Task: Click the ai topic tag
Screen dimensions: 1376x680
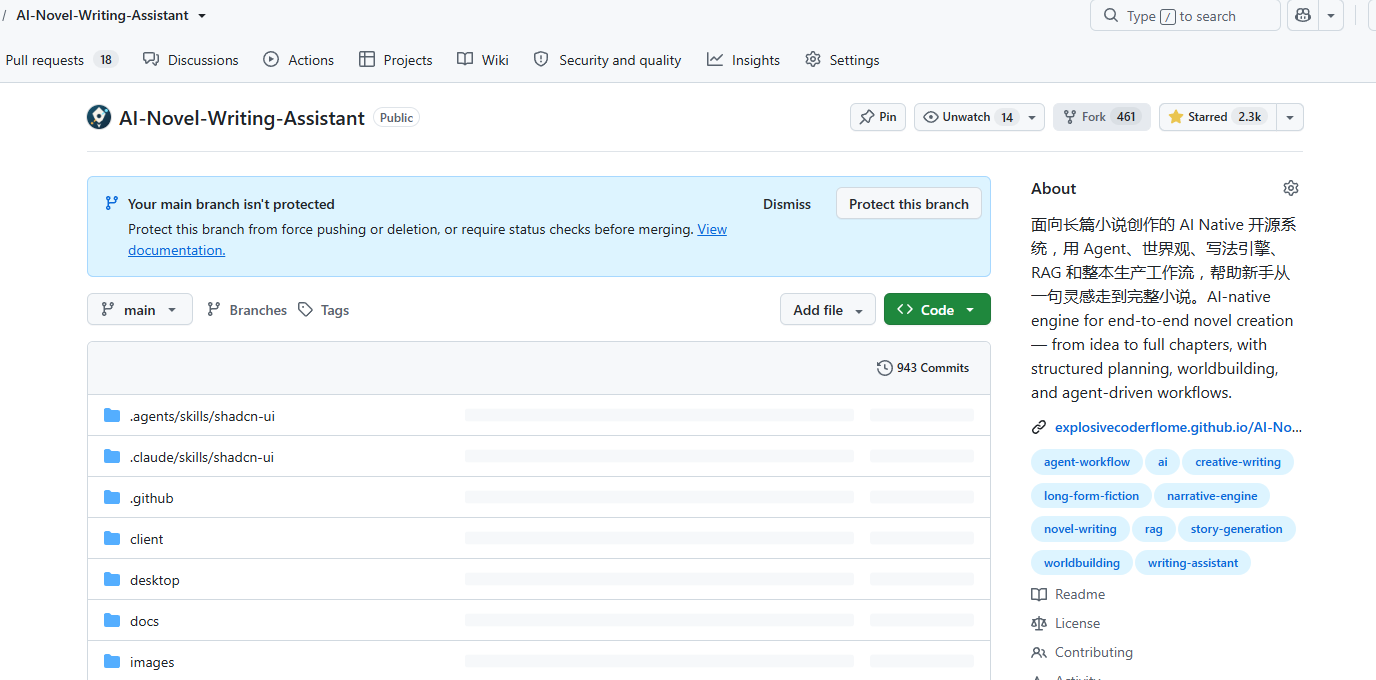Action: point(1163,462)
